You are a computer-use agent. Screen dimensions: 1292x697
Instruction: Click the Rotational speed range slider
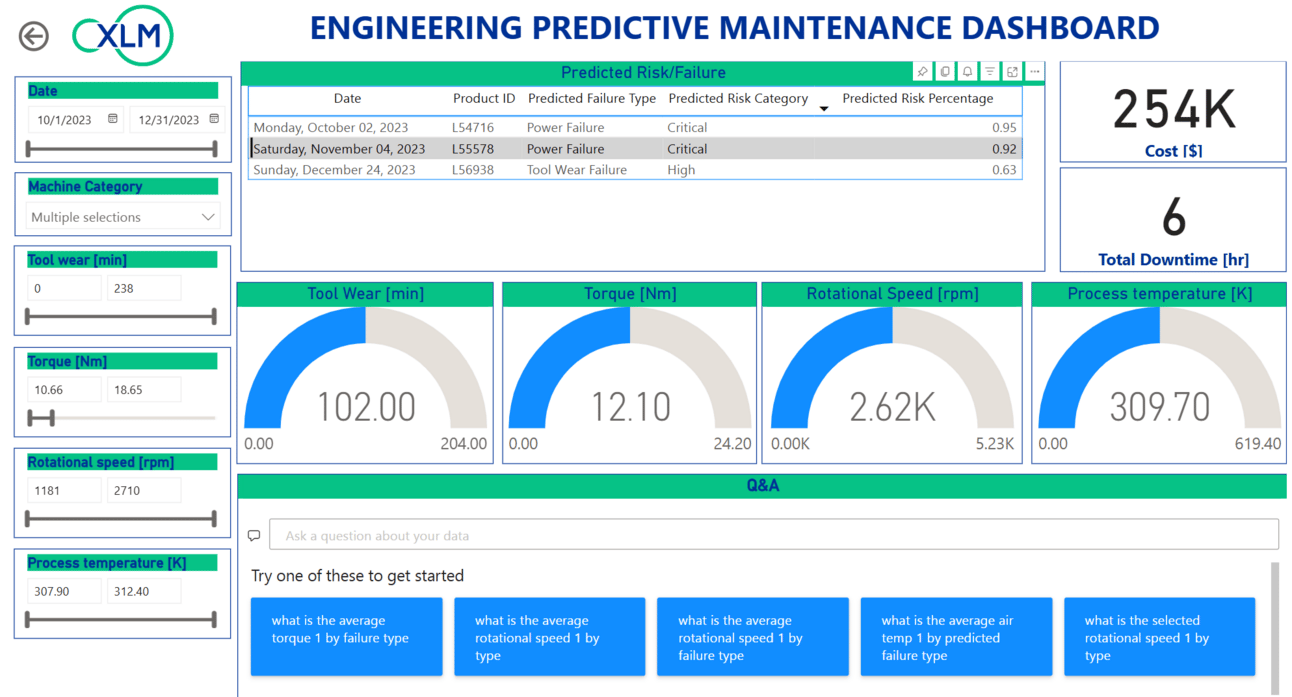point(121,519)
